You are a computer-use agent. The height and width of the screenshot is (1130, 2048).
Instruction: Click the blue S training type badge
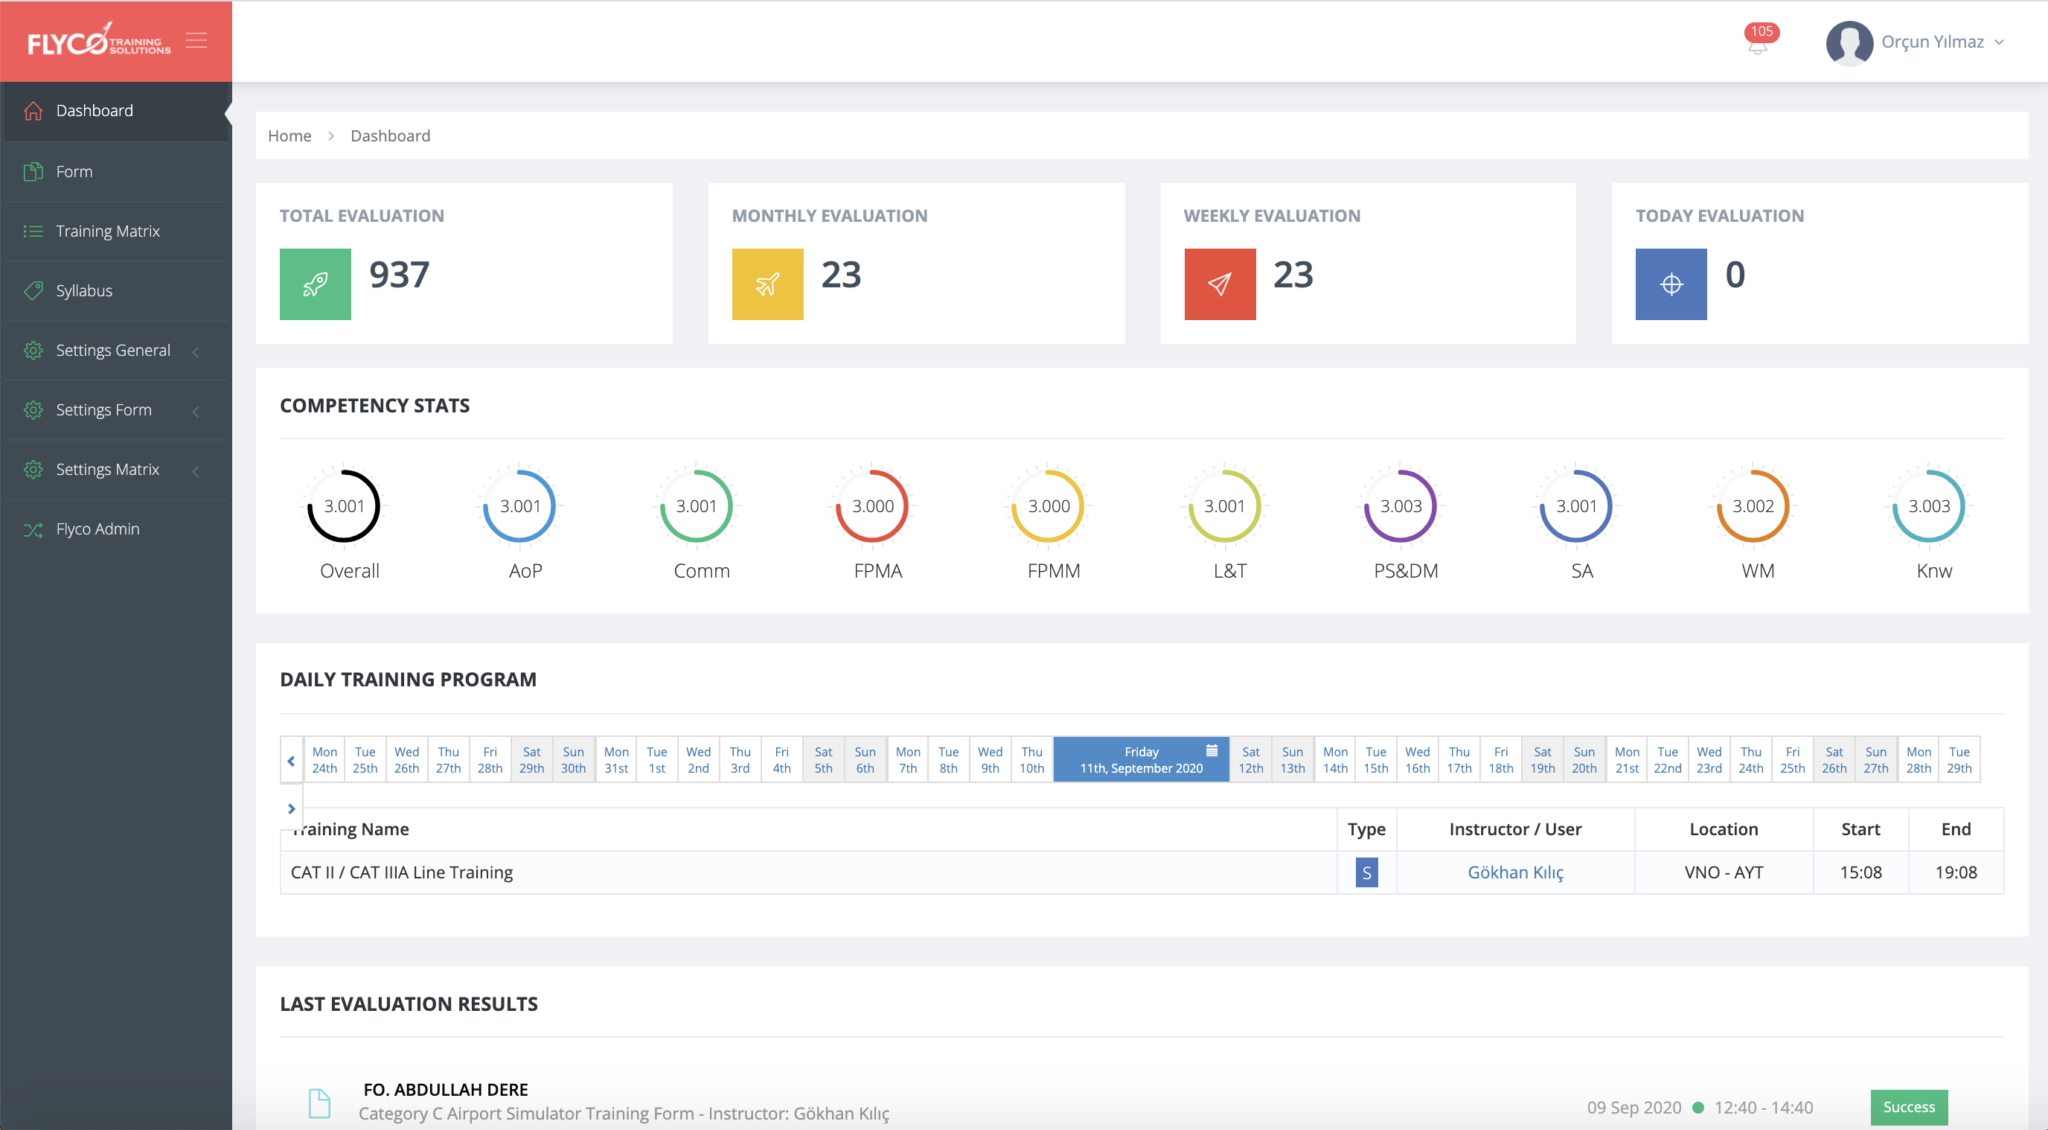[1366, 872]
